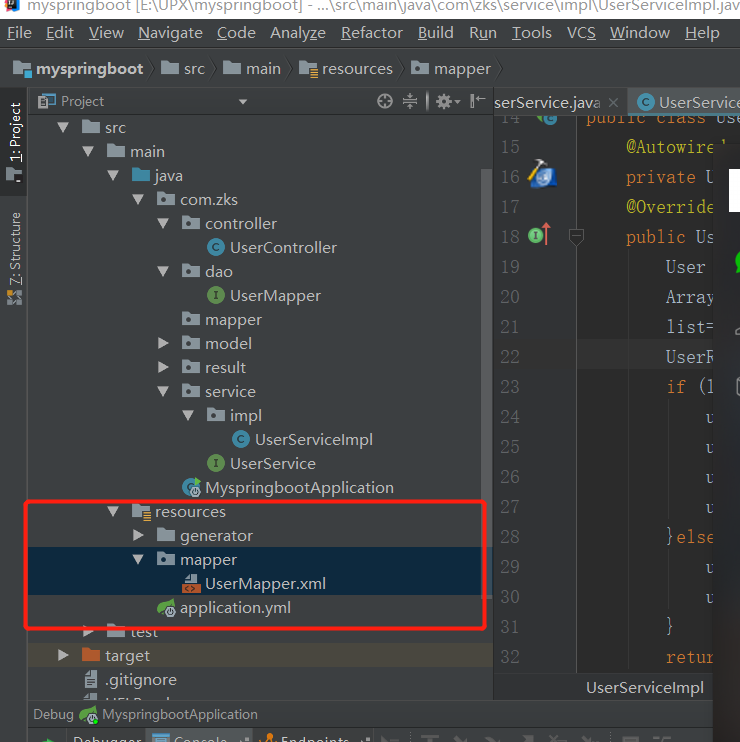Expand the generator folder arrow
Image resolution: width=740 pixels, height=742 pixels.
(x=138, y=536)
